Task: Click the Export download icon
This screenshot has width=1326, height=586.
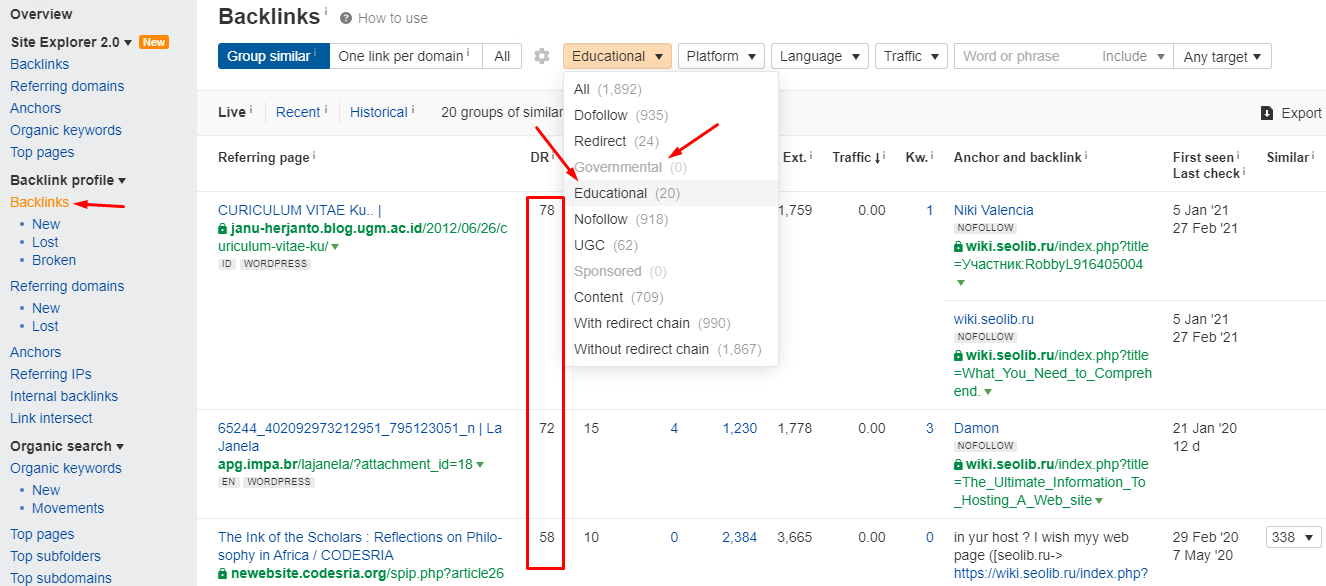Action: (x=1267, y=113)
